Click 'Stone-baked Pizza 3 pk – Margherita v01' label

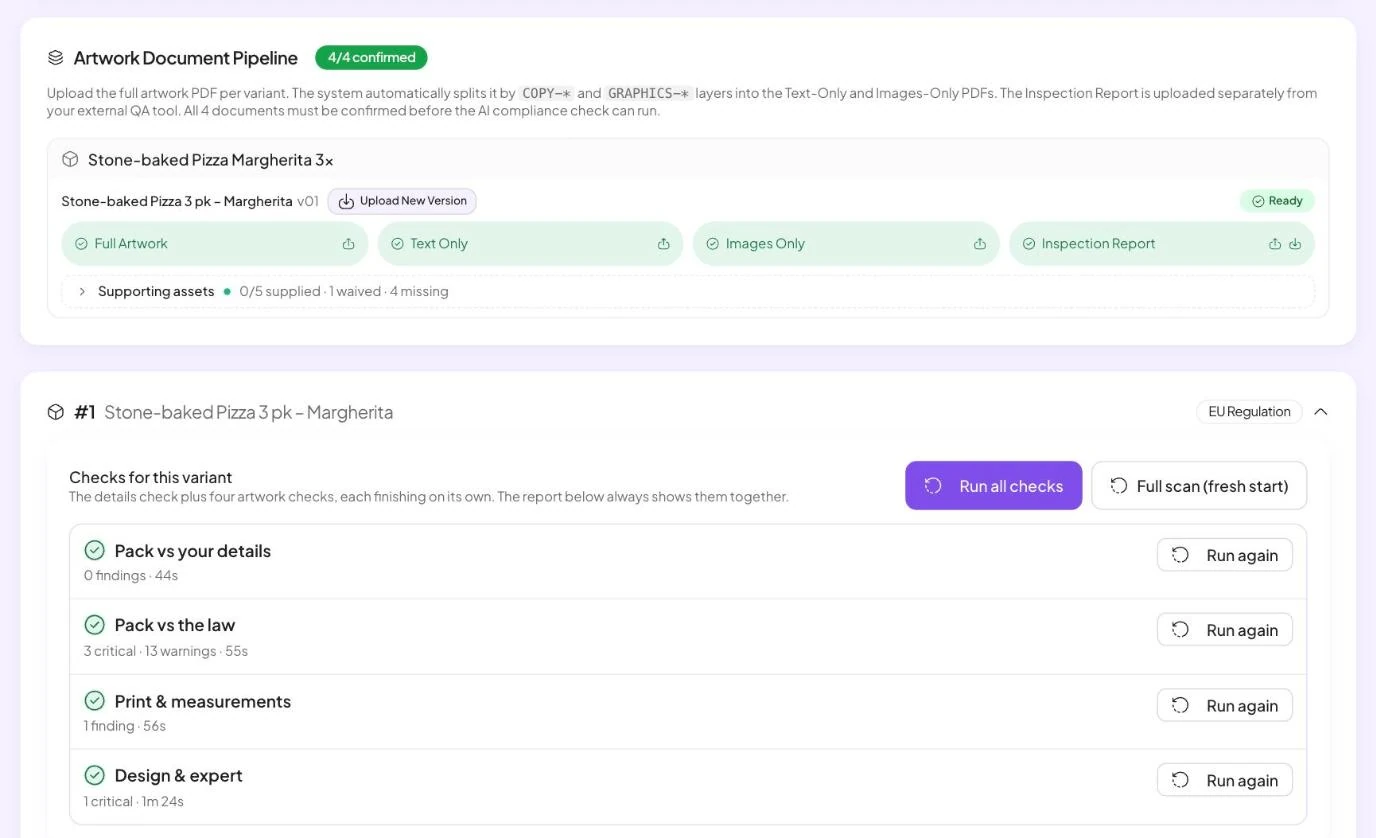tap(190, 201)
